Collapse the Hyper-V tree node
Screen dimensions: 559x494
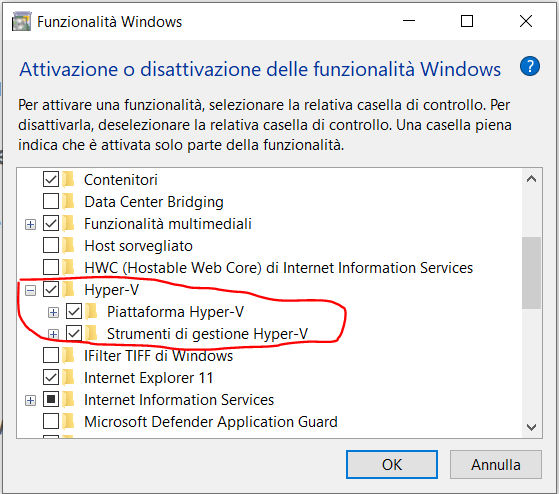(x=30, y=291)
